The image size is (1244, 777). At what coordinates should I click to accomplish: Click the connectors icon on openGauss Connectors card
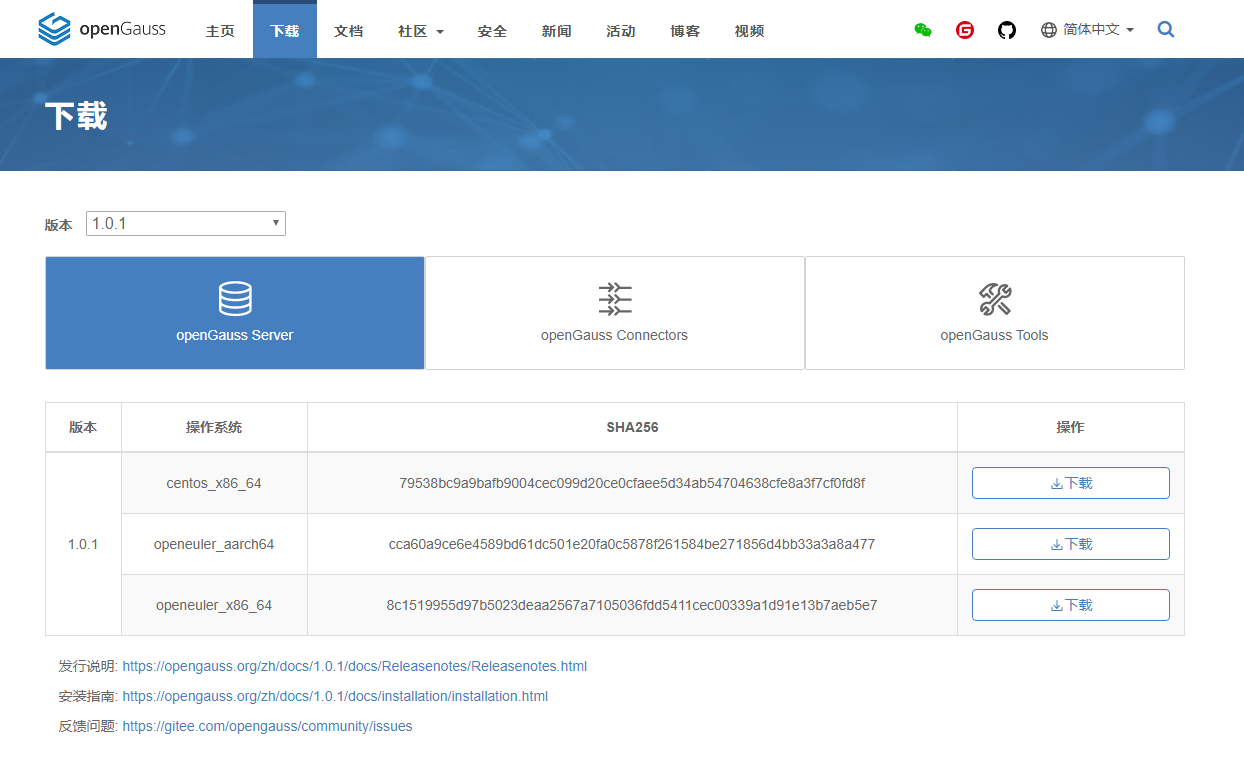pyautogui.click(x=614, y=298)
